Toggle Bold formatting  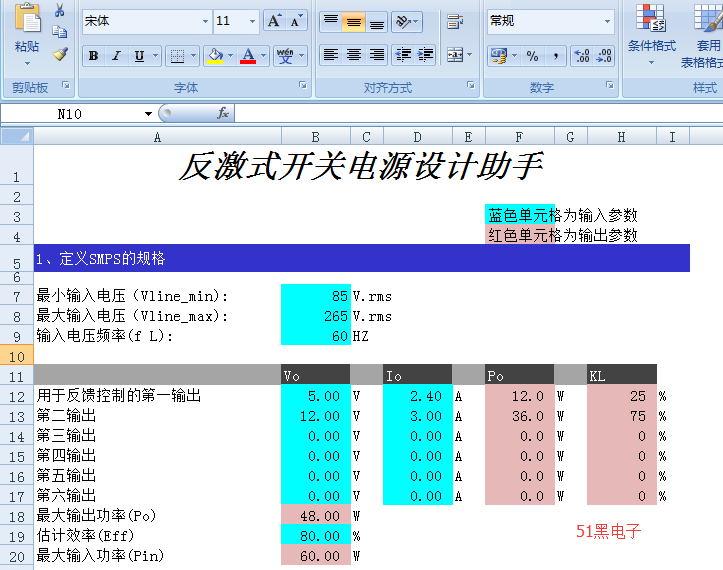coord(93,56)
